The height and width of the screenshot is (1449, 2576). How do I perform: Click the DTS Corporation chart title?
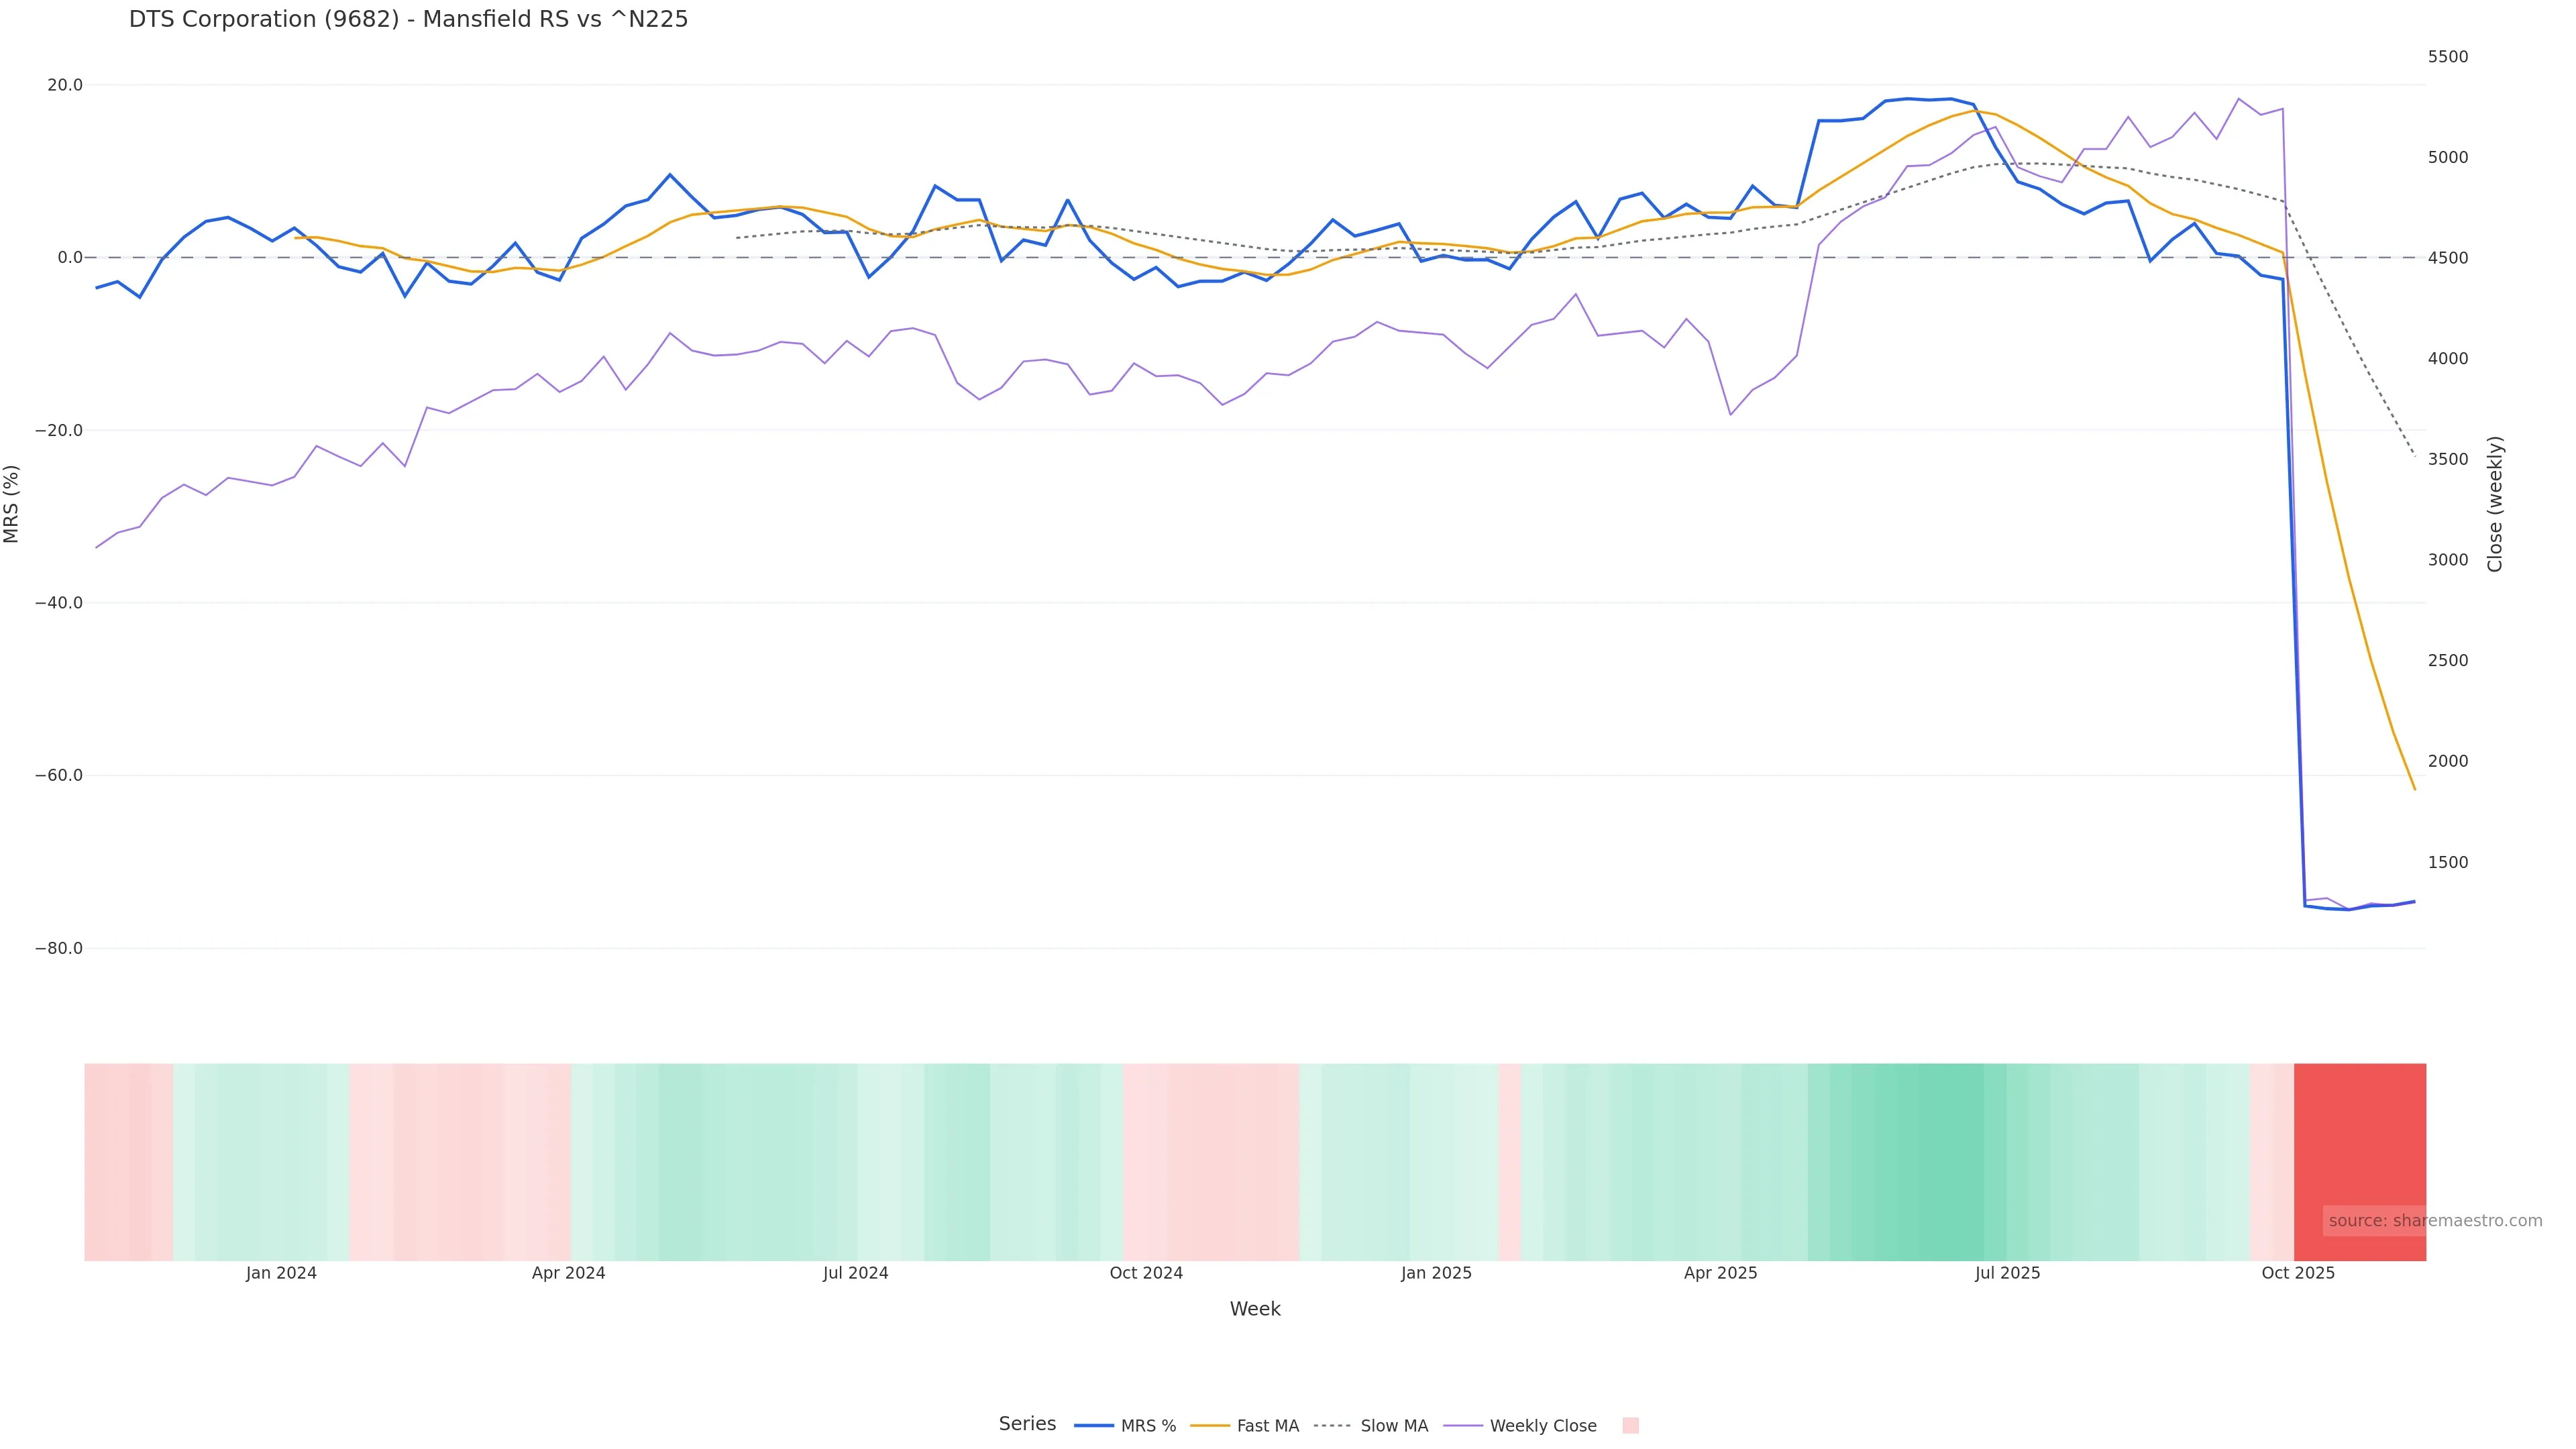point(408,19)
